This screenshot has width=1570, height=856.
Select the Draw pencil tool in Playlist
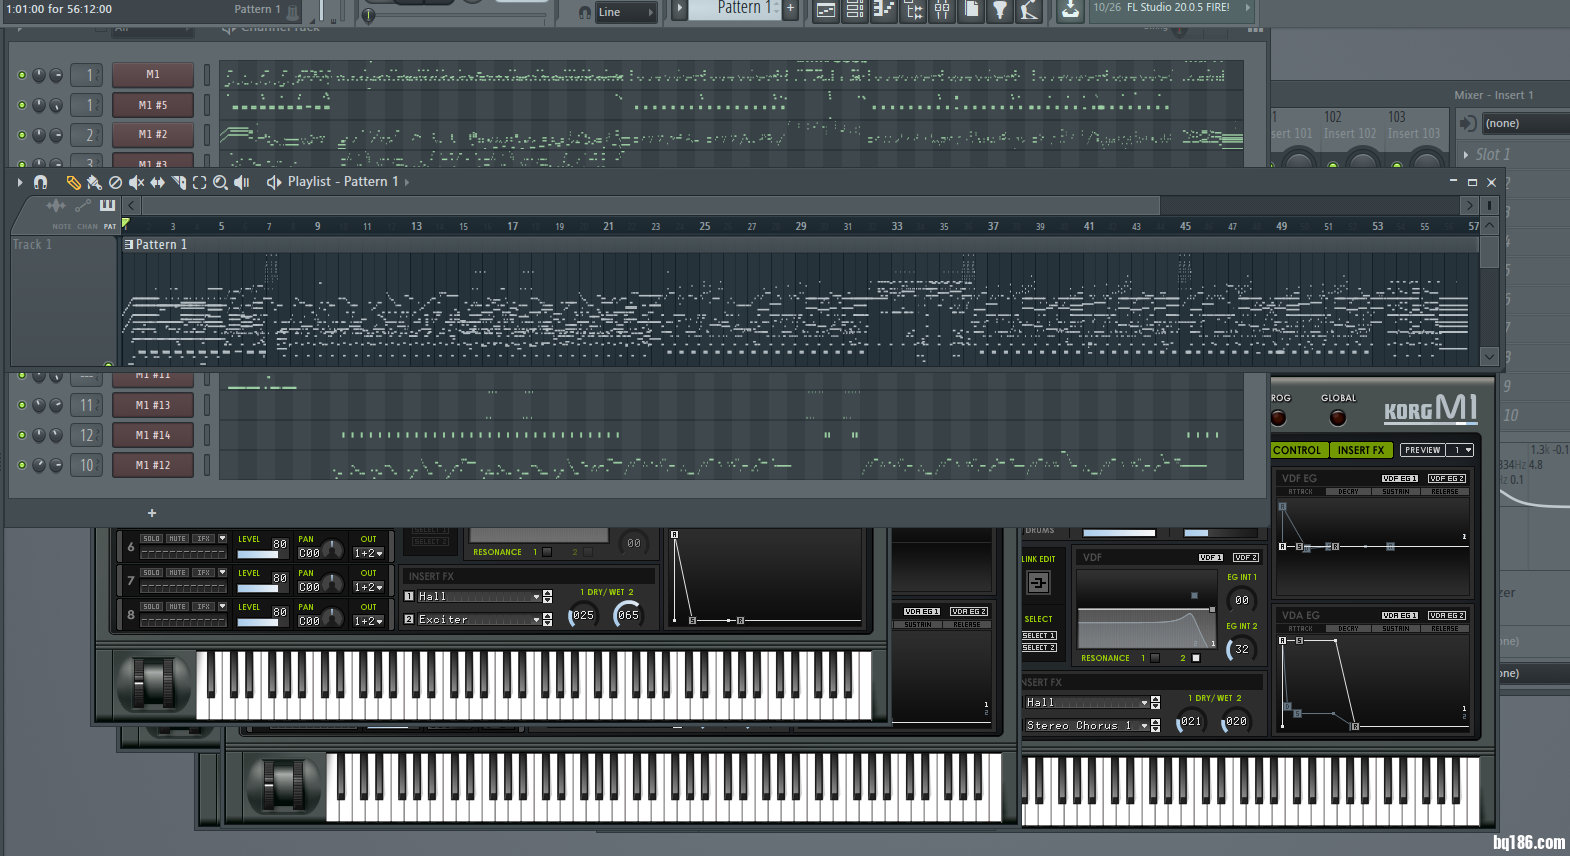(73, 182)
